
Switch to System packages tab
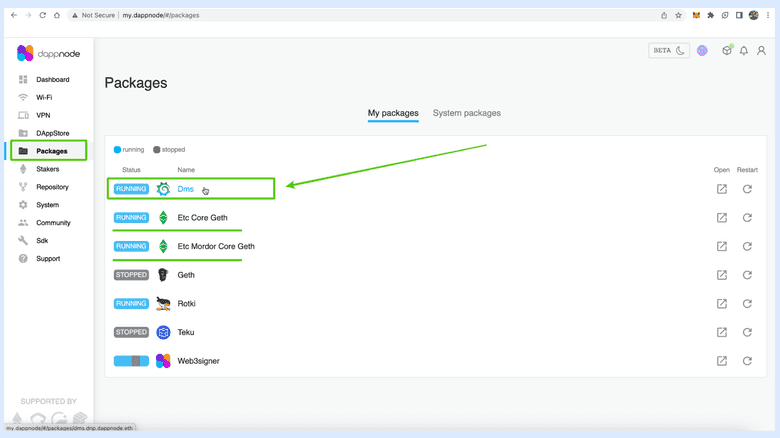pyautogui.click(x=466, y=113)
